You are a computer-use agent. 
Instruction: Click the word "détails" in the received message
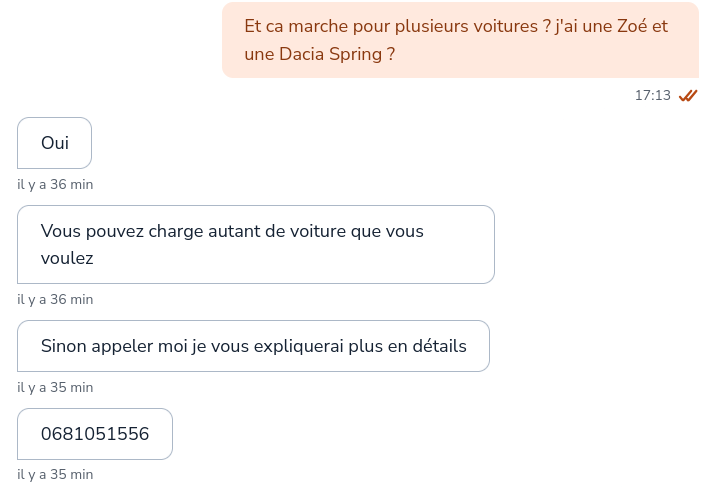438,347
